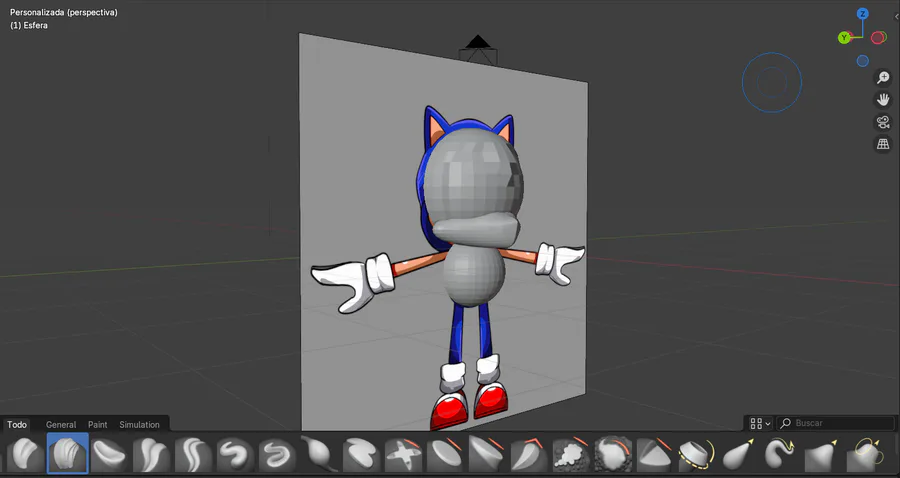
Task: Select the Smooth brush
Action: [613, 453]
